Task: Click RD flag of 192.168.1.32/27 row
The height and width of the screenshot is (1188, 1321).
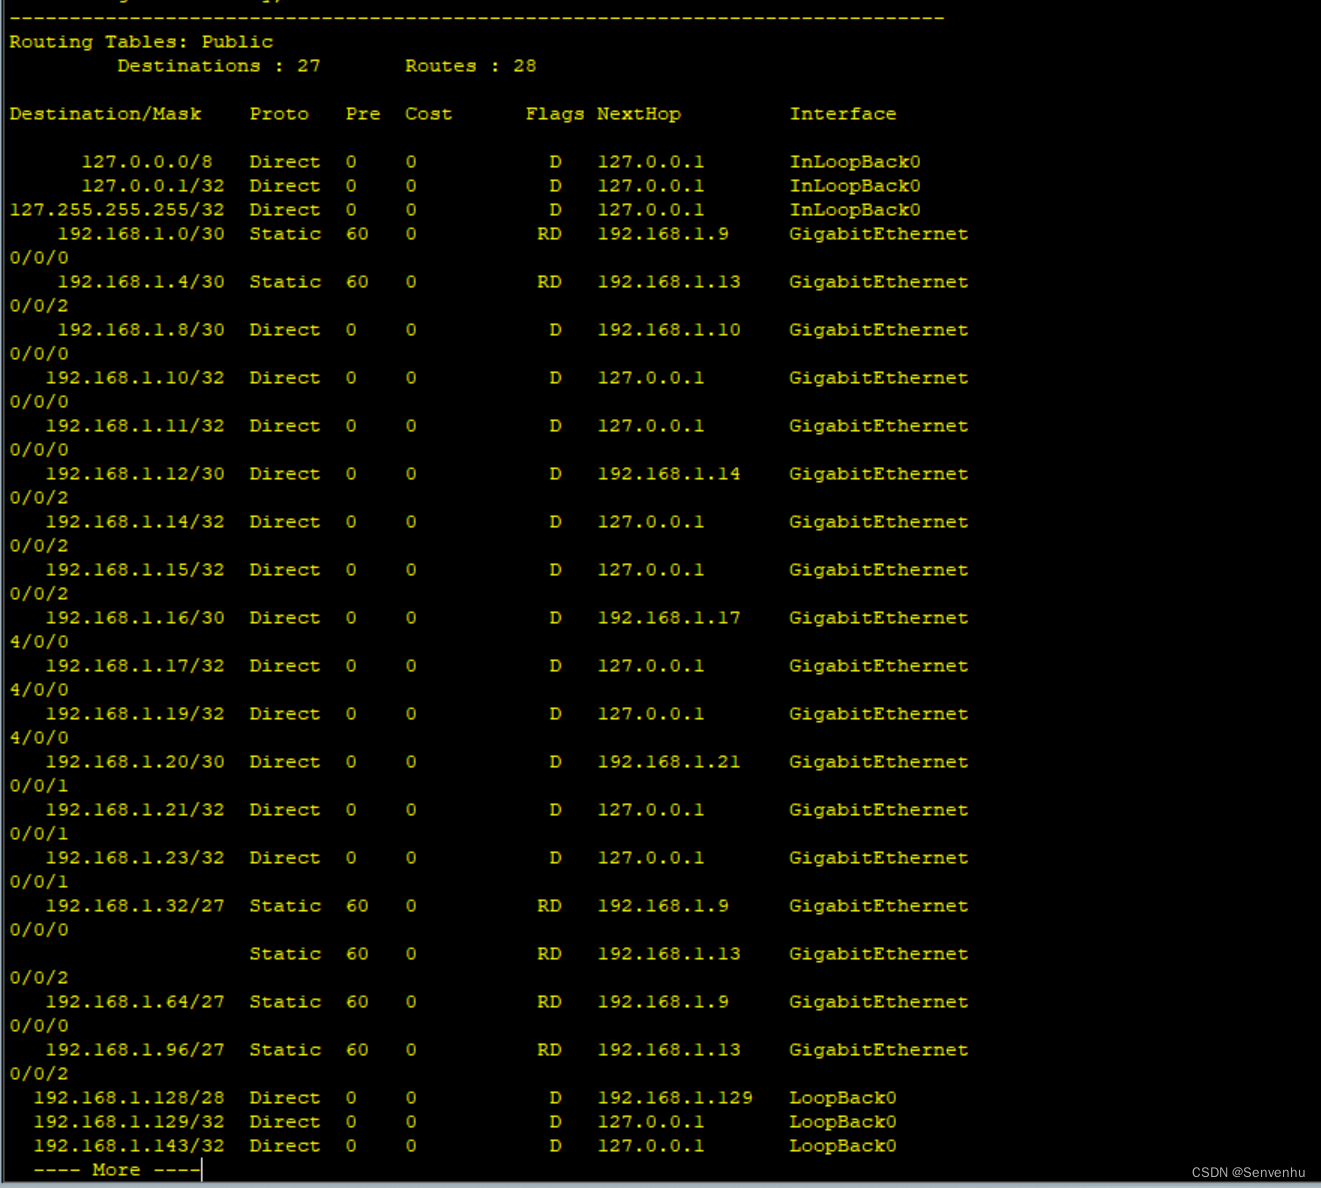Action: click(x=549, y=906)
